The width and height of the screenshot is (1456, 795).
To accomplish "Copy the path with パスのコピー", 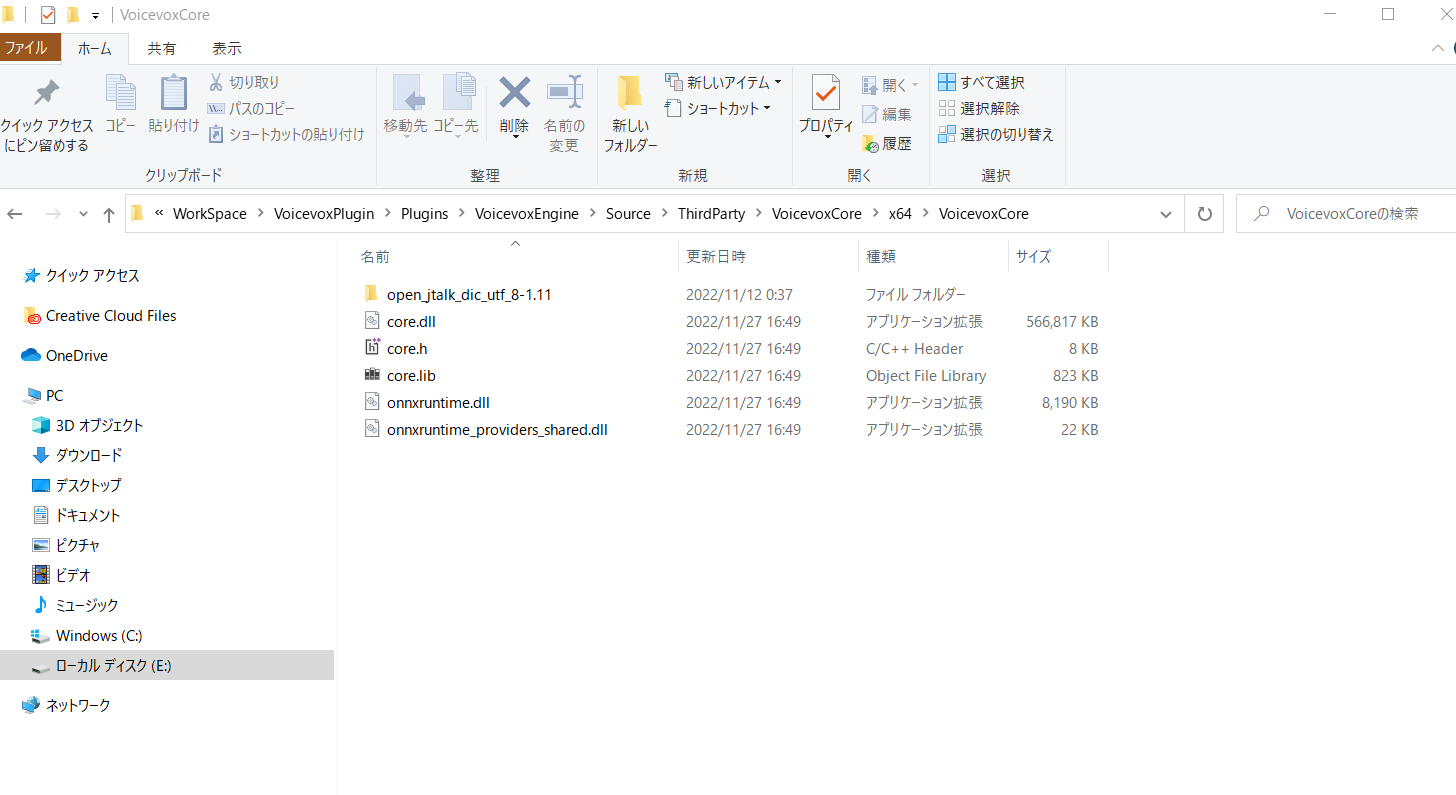I will tap(250, 108).
